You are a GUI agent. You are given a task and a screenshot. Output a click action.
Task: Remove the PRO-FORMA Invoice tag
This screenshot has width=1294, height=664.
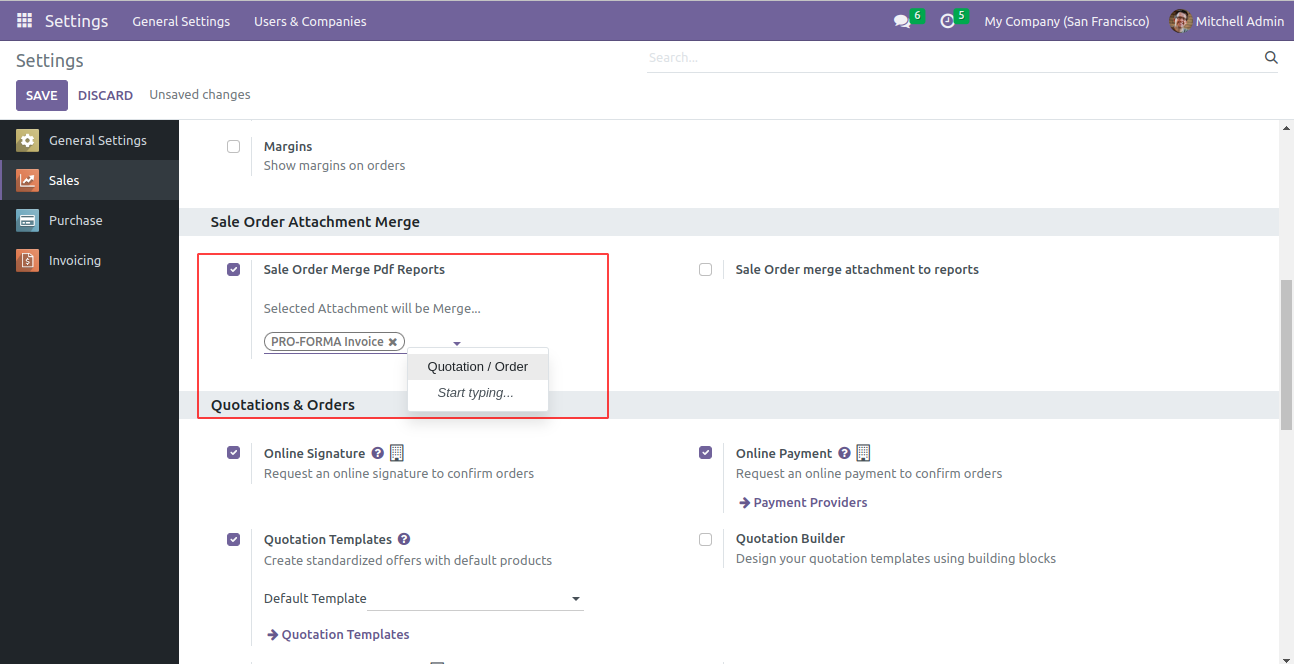[393, 342]
